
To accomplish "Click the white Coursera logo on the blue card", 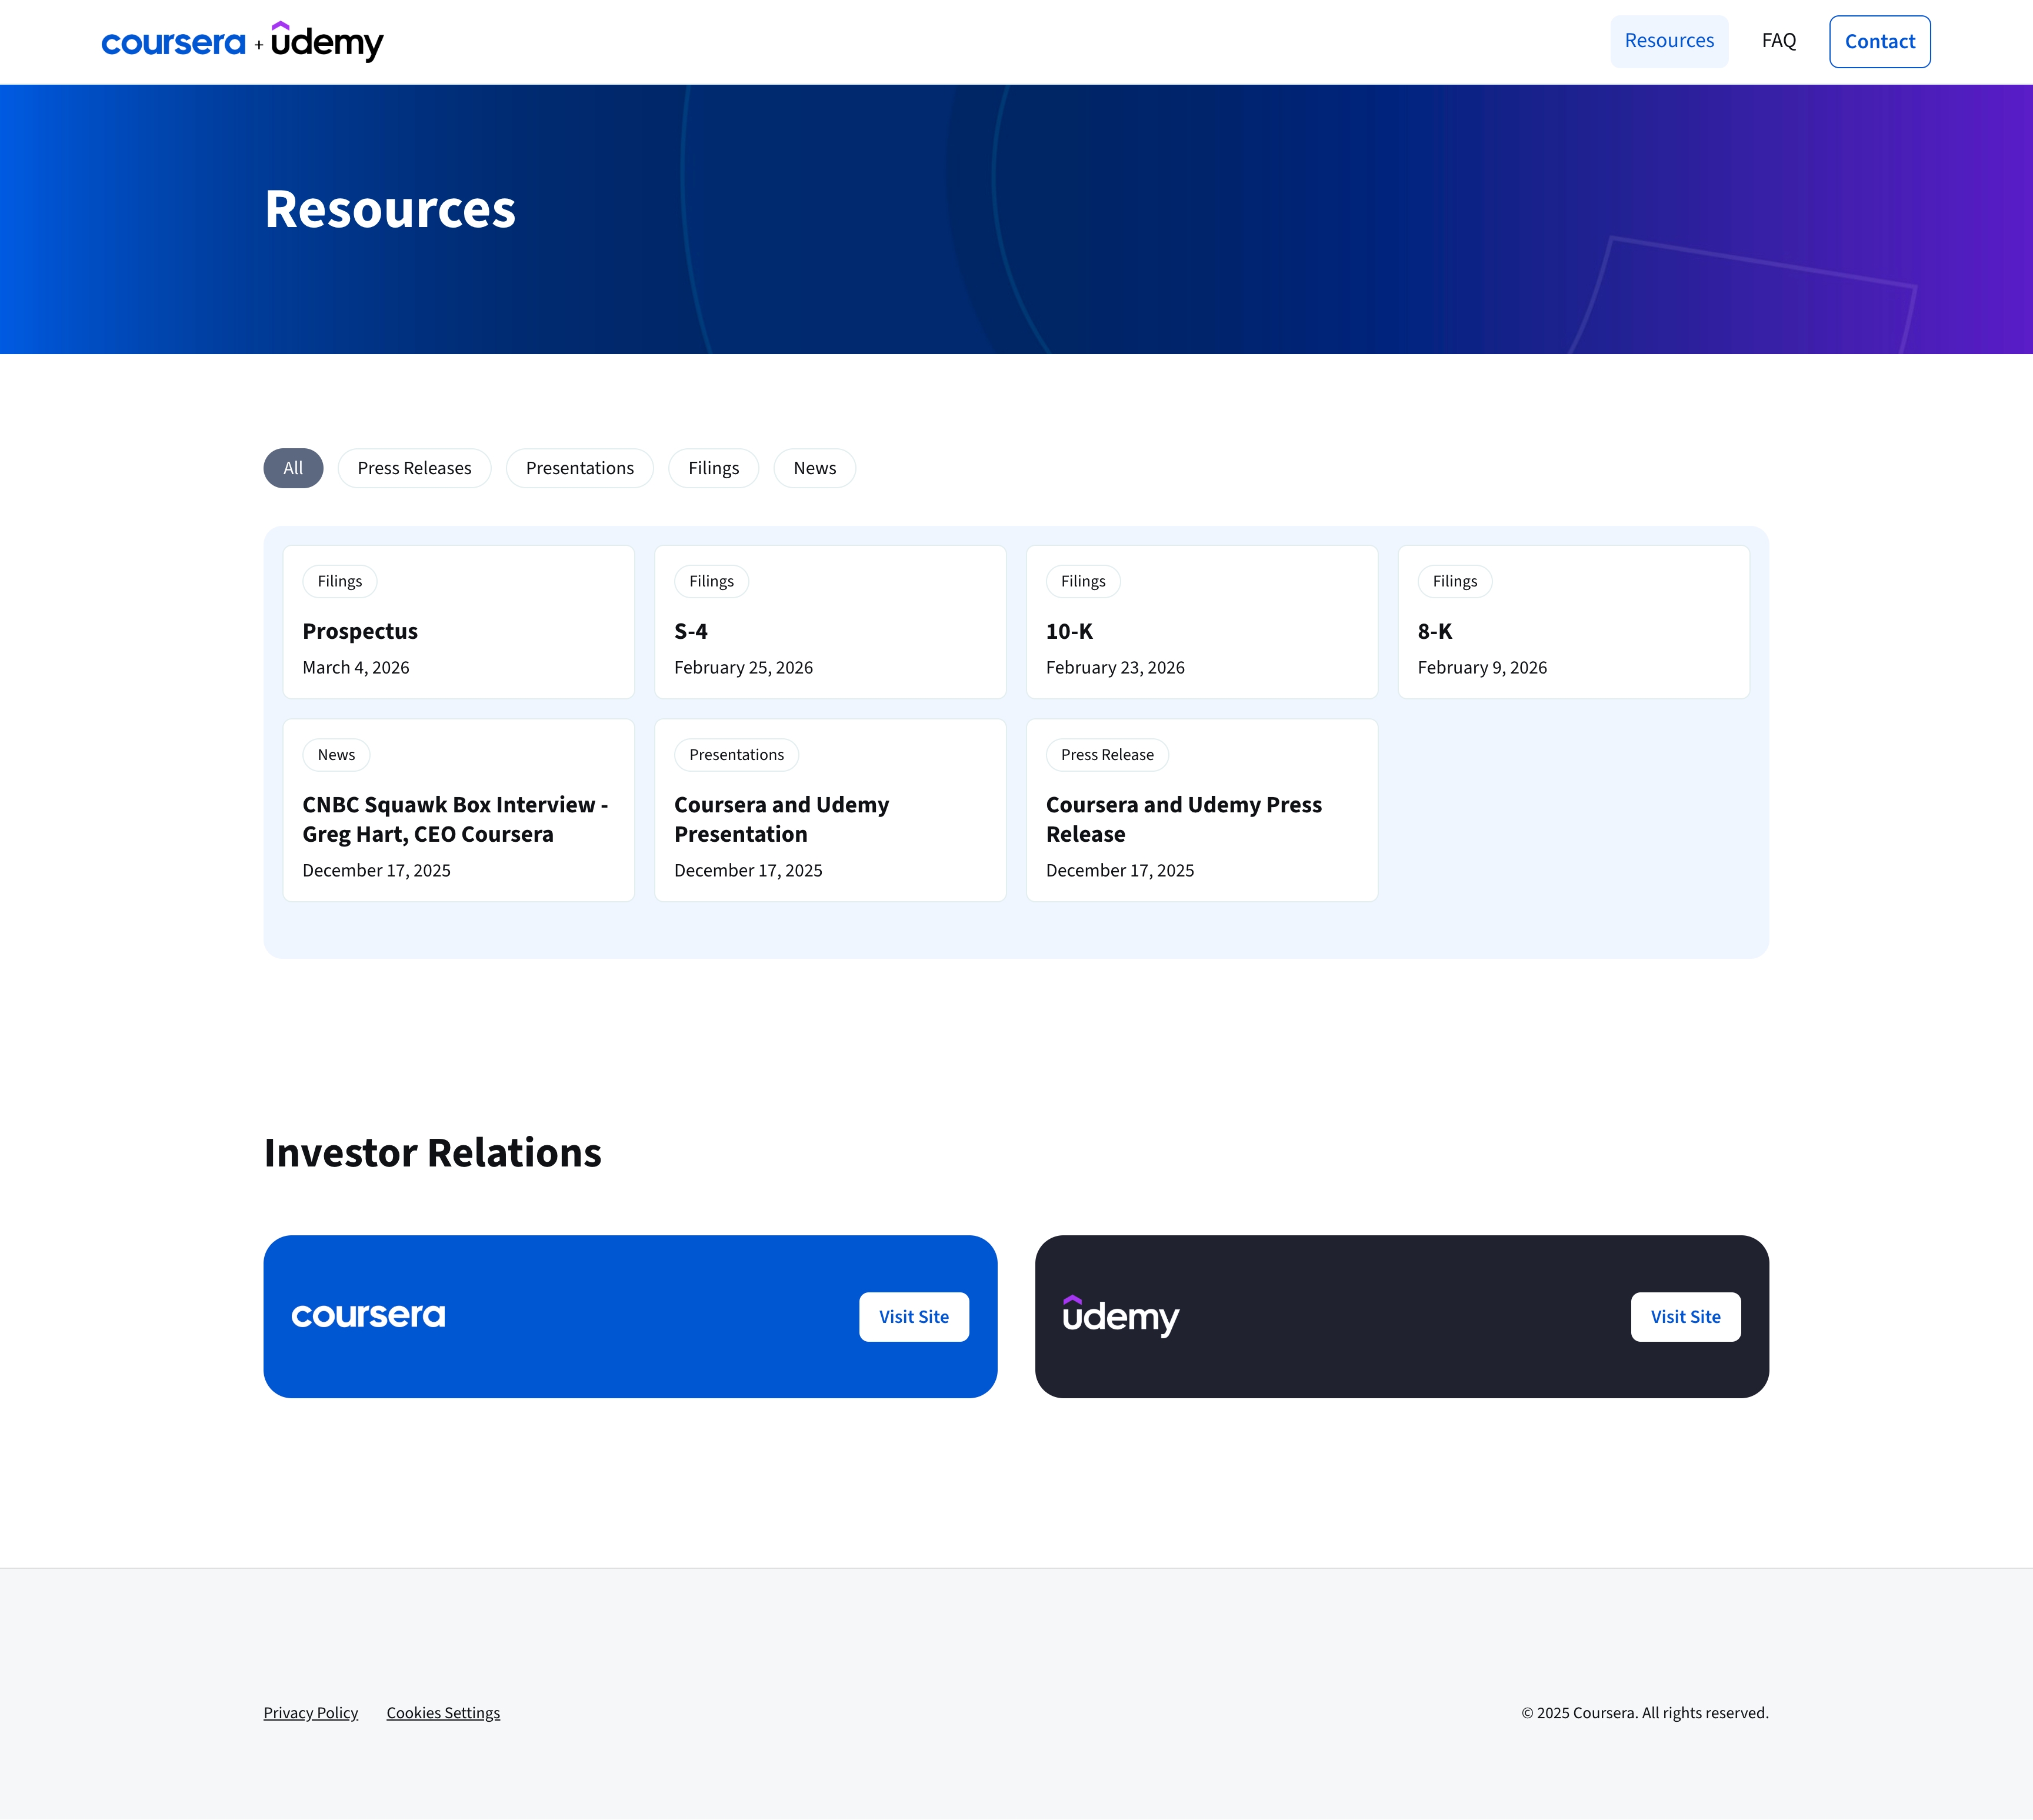I will (368, 1316).
